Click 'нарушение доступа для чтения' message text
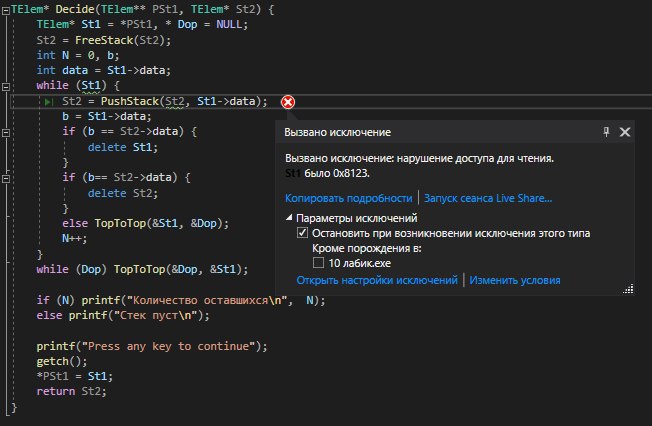Viewport: 652px width, 426px height. point(474,158)
